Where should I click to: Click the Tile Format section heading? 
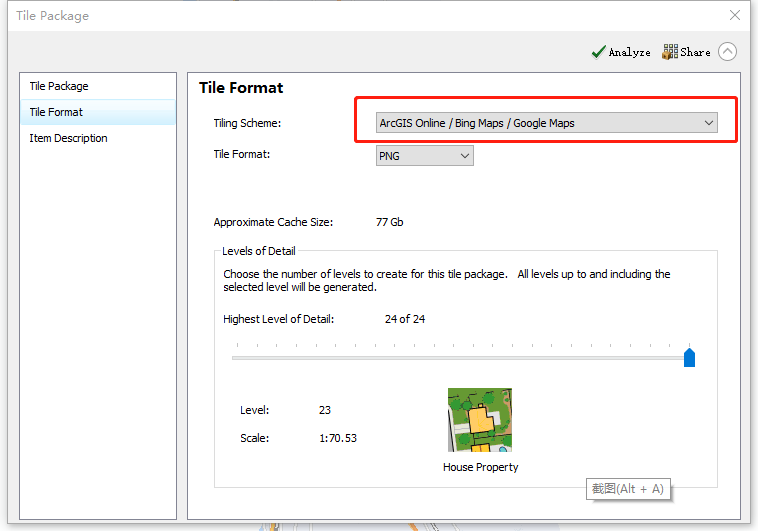(241, 88)
